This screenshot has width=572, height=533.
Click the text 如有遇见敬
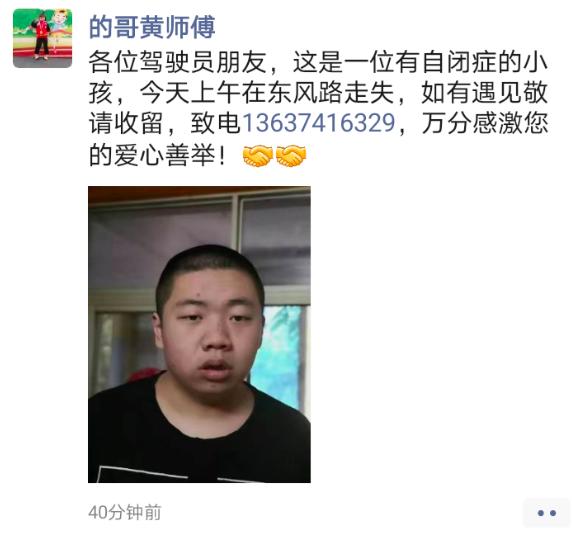tap(485, 92)
